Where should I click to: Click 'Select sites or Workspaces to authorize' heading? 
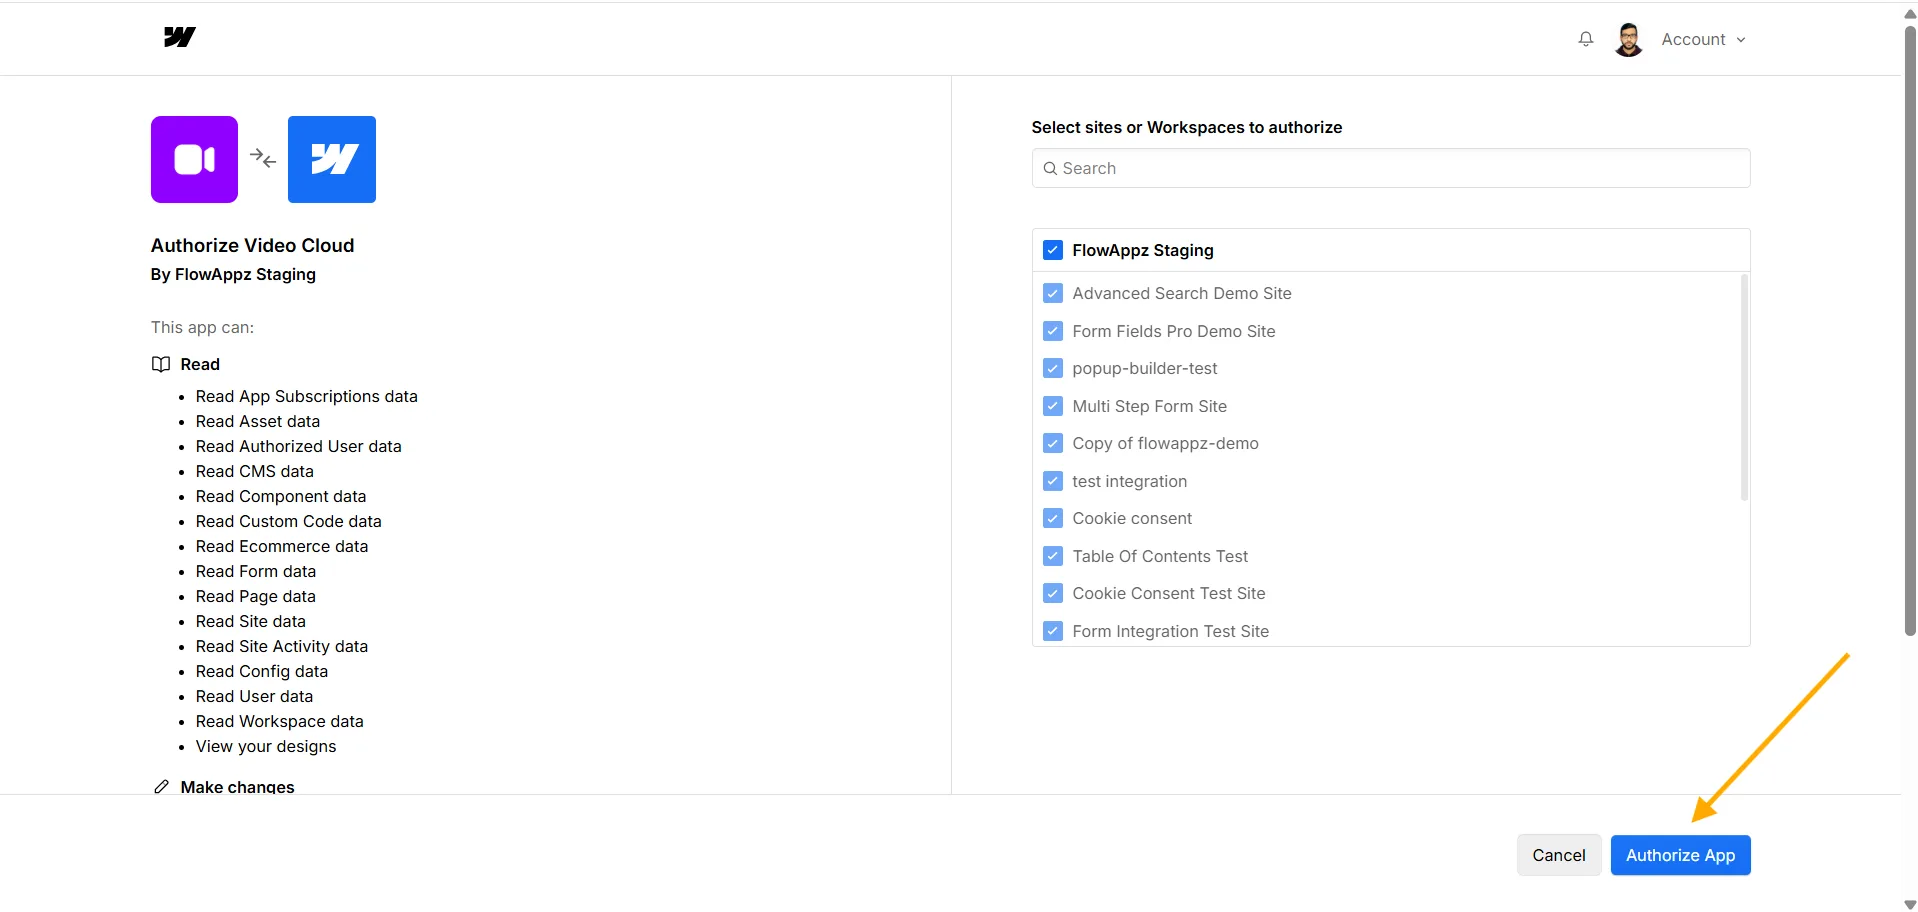(1187, 127)
